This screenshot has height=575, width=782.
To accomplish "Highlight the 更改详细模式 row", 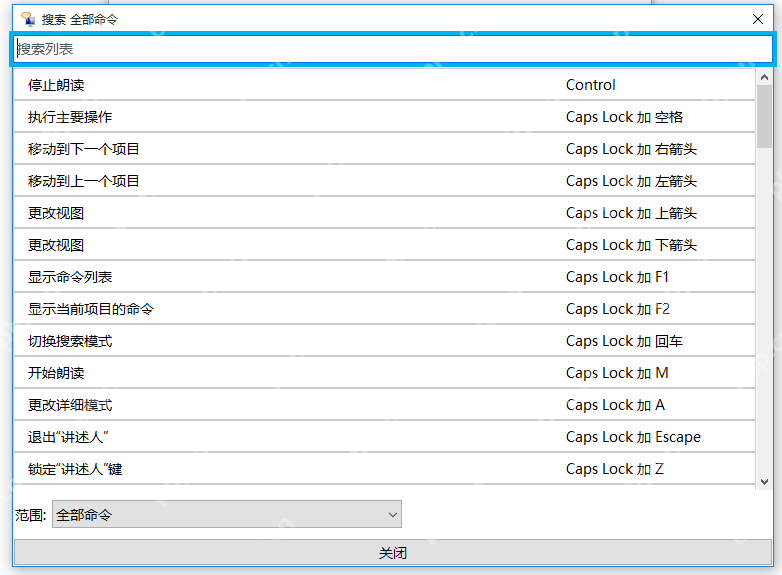I will pos(384,405).
